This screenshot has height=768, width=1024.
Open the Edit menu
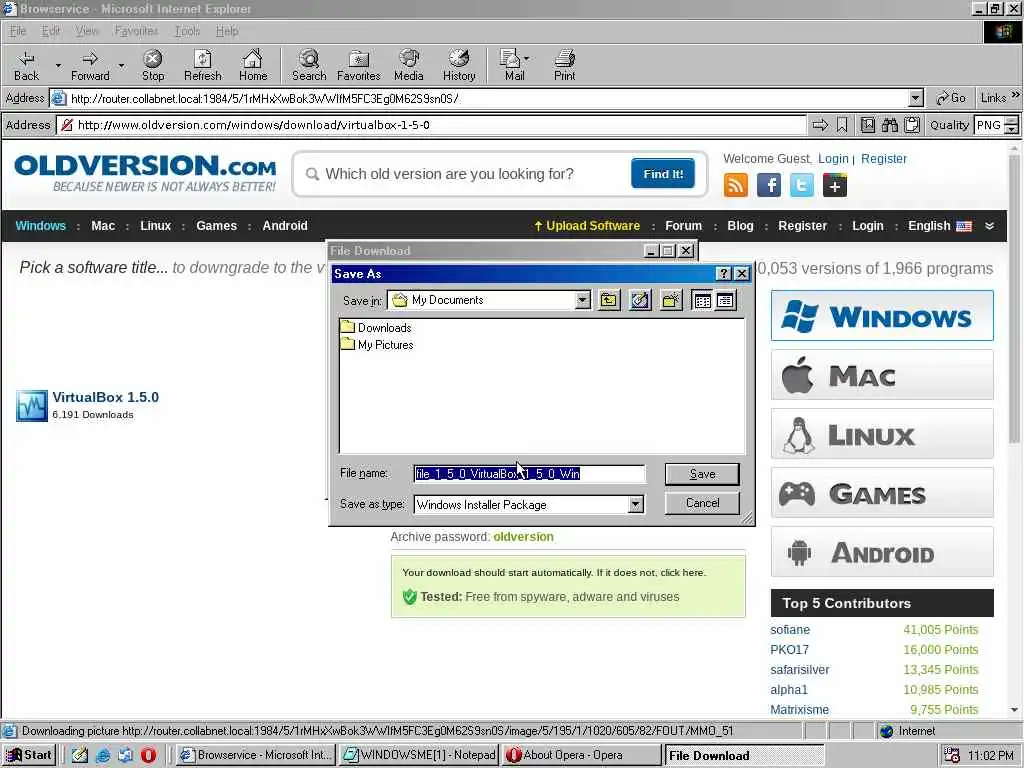coord(50,31)
